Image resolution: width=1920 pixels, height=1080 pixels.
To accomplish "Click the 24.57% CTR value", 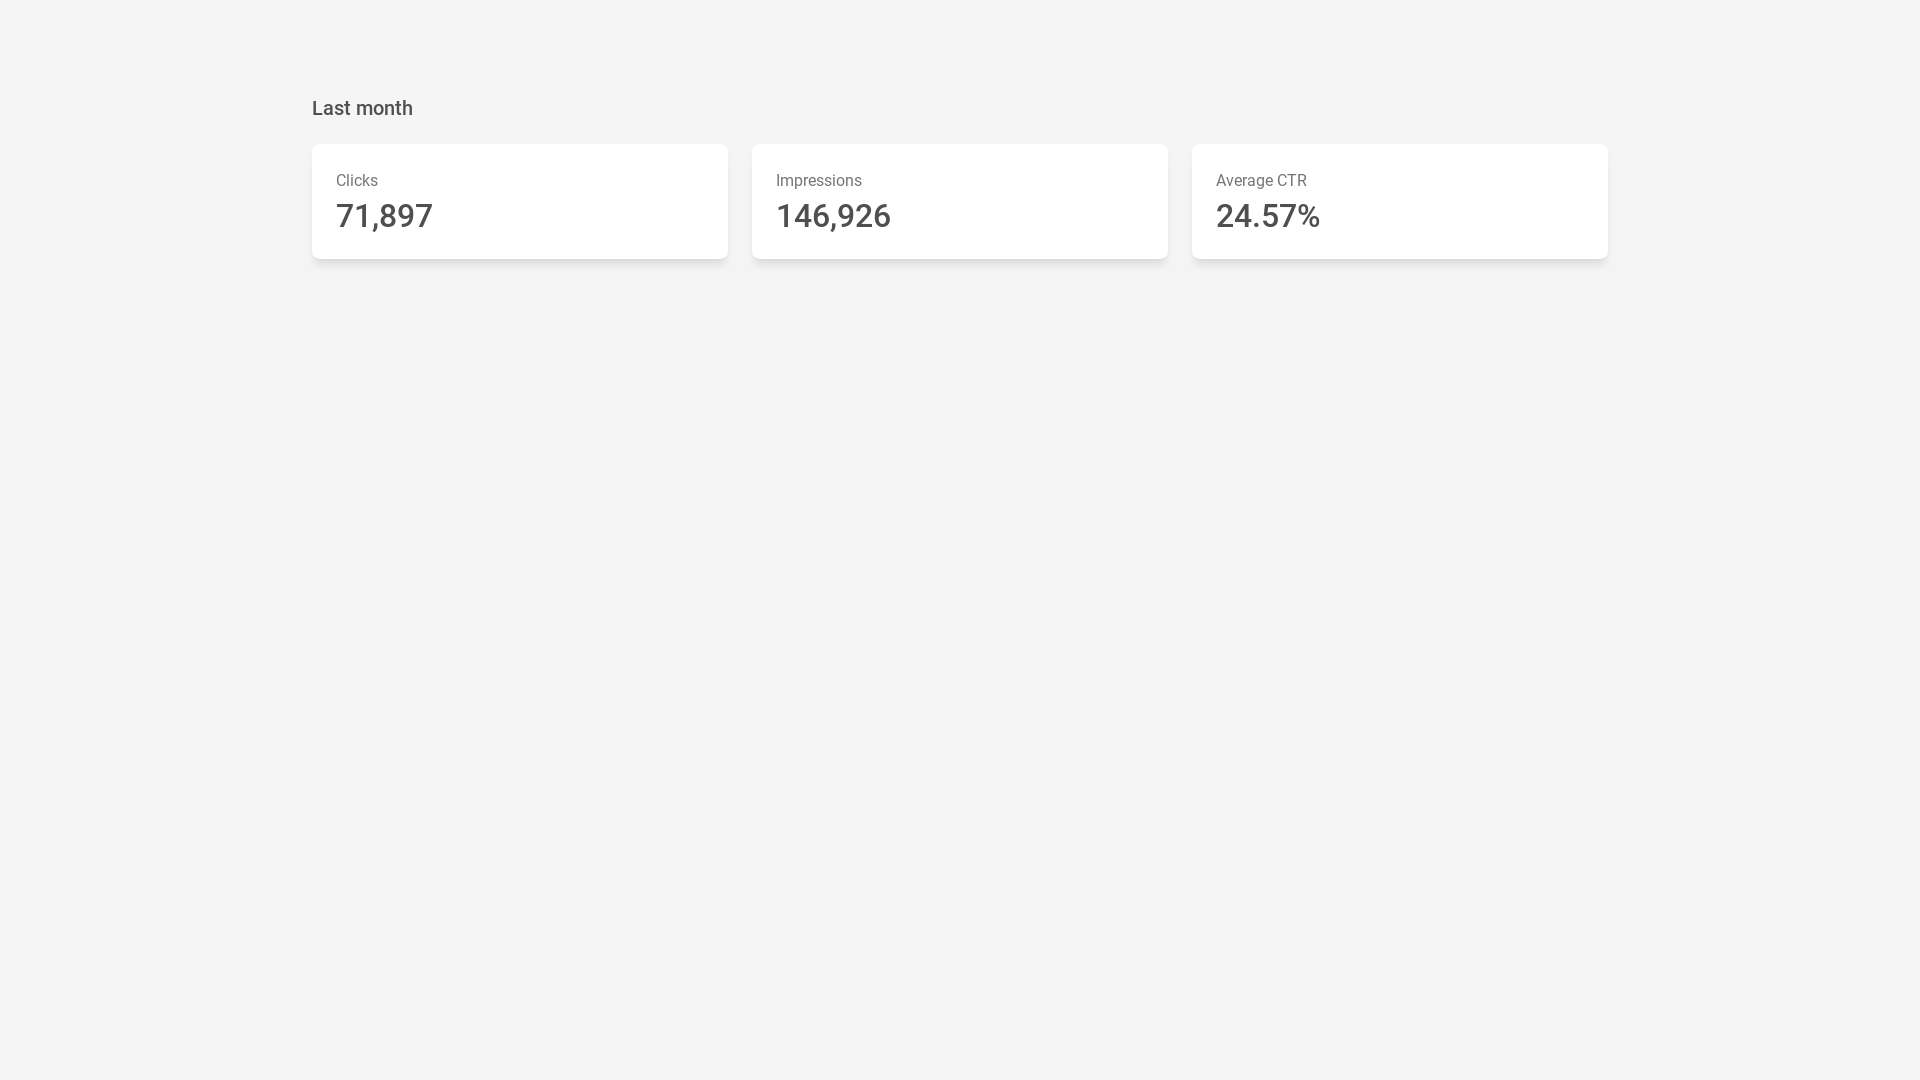I will (x=1267, y=216).
